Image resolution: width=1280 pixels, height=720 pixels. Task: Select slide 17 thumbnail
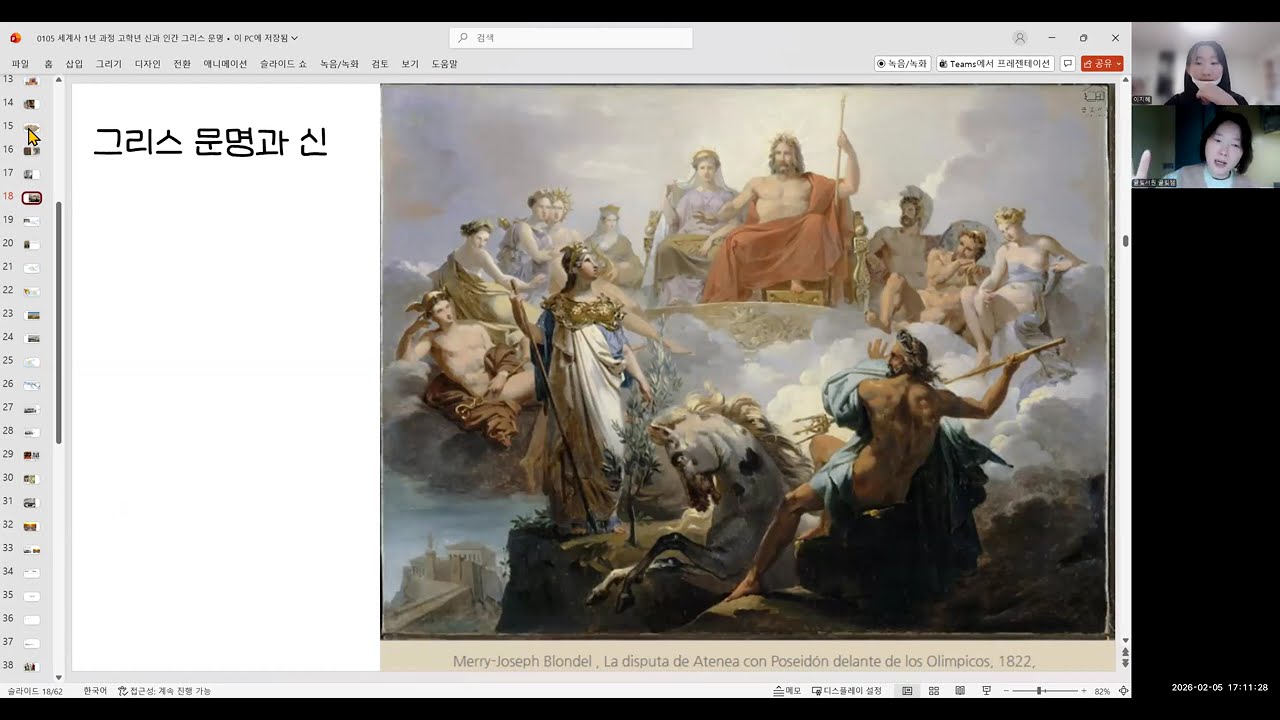coord(31,173)
